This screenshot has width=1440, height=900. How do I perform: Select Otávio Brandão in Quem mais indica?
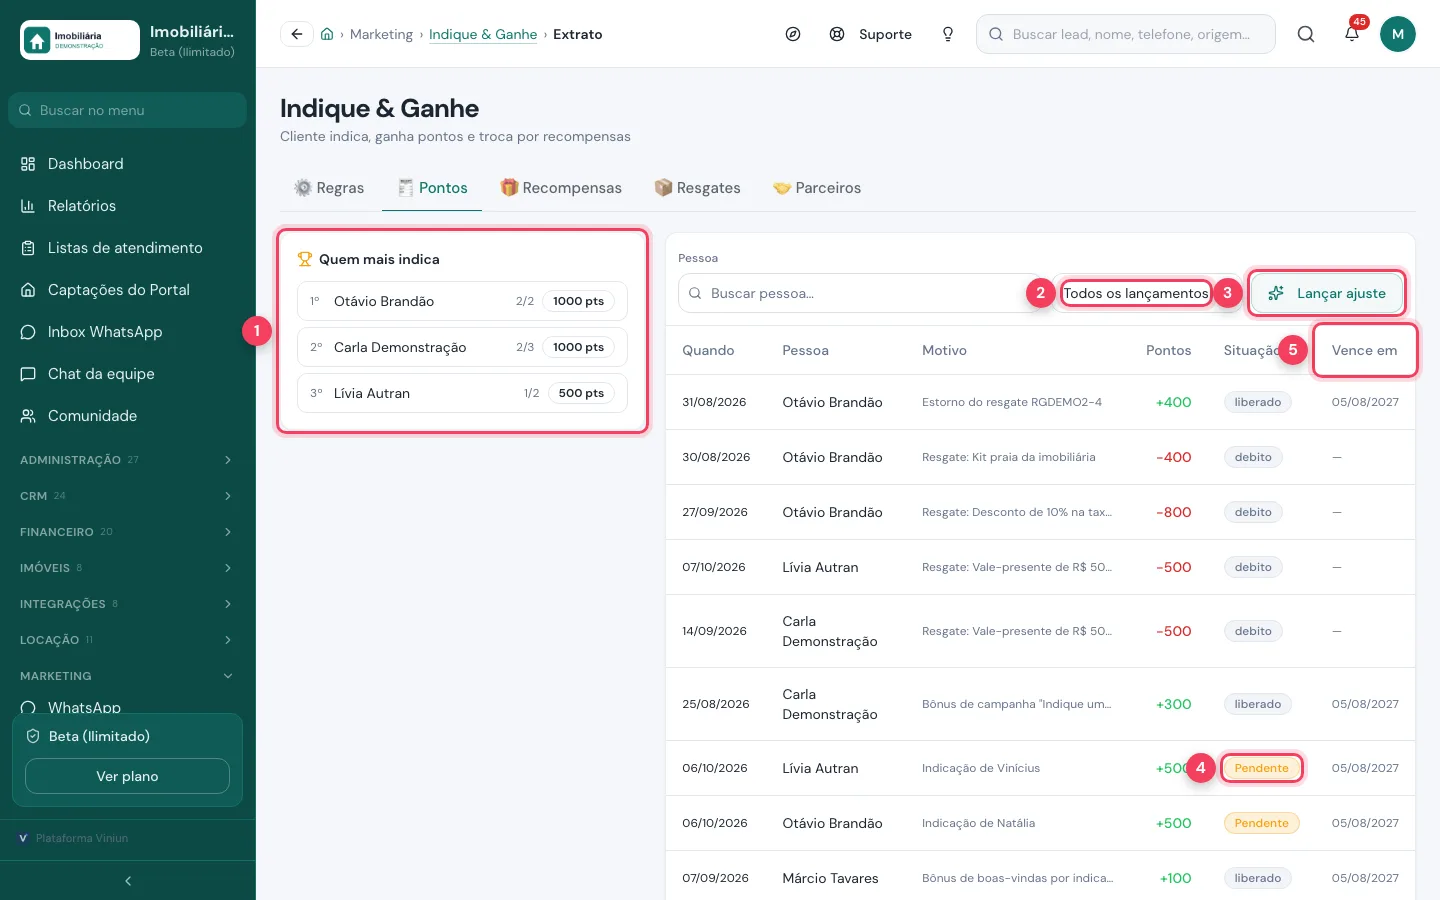pos(462,301)
